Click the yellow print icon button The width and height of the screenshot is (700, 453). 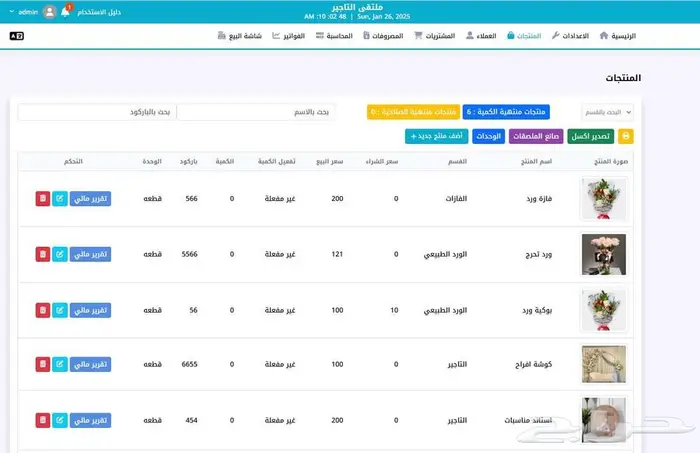tap(626, 136)
